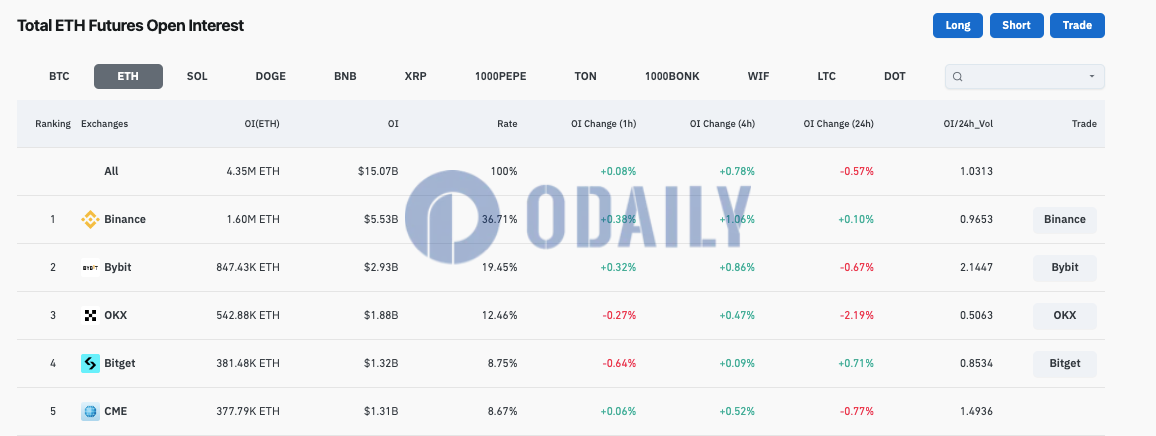The width and height of the screenshot is (1156, 436).
Task: Click the blue Trade button
Action: coord(1077,25)
